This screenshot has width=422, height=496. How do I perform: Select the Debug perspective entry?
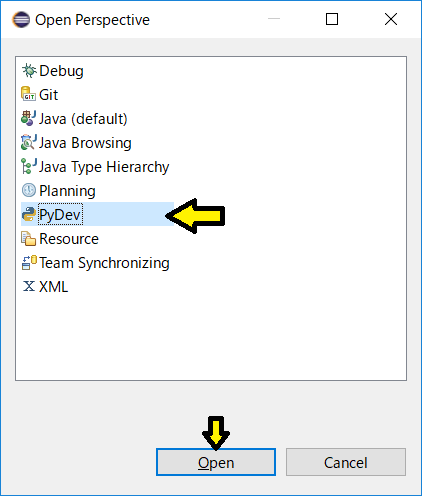coord(61,71)
